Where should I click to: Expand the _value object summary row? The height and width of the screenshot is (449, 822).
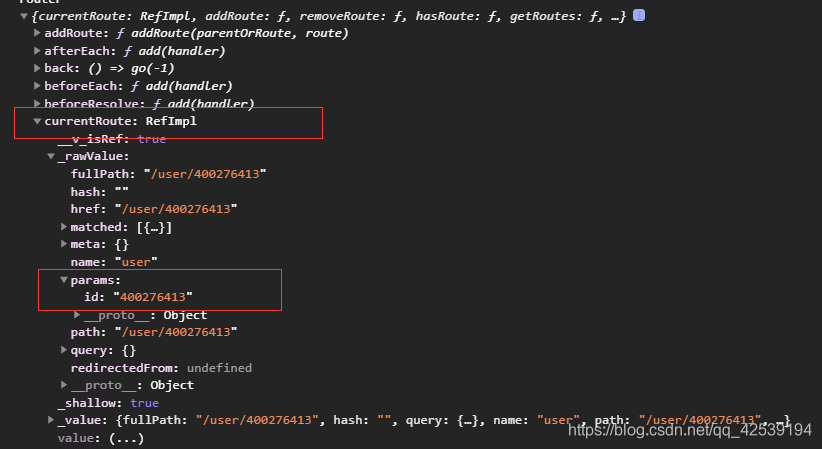pyautogui.click(x=51, y=420)
